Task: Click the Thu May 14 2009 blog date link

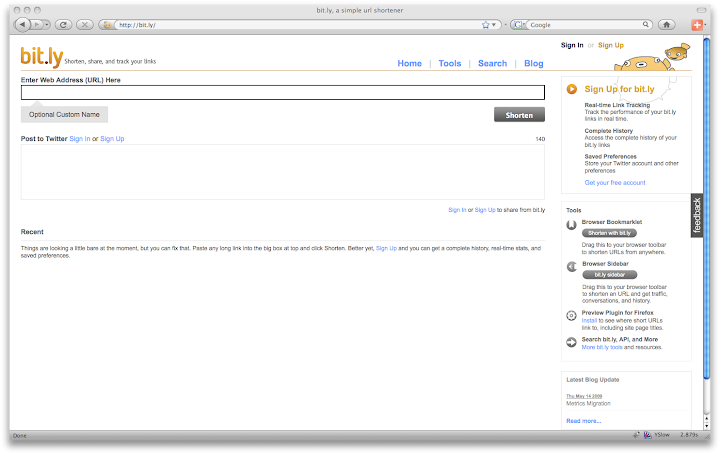Action: click(x=584, y=396)
